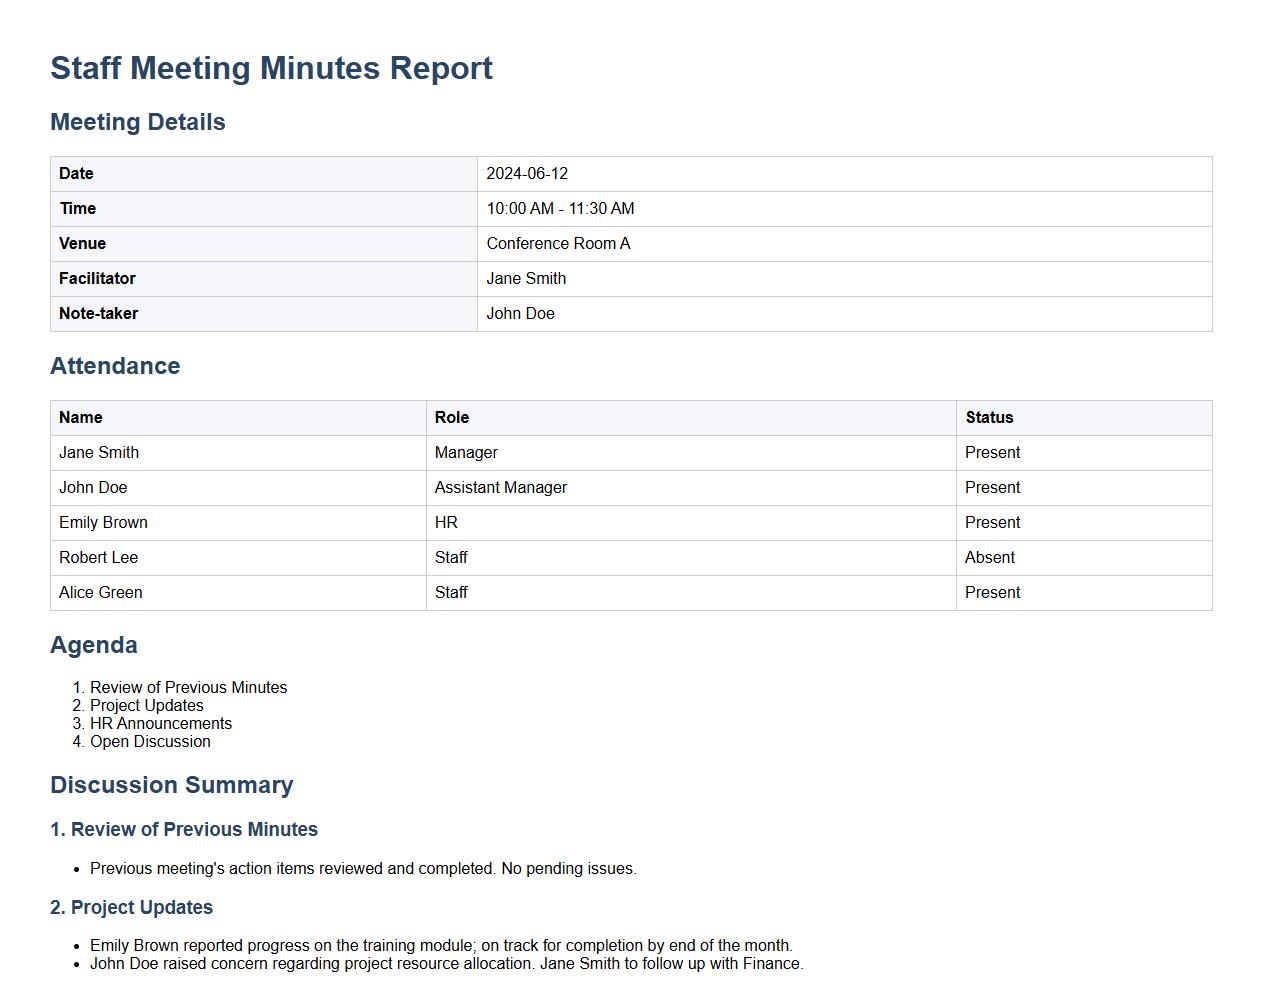Select the Note-taker cell John Doe
Image resolution: width=1263 pixels, height=984 pixels.
coord(520,313)
